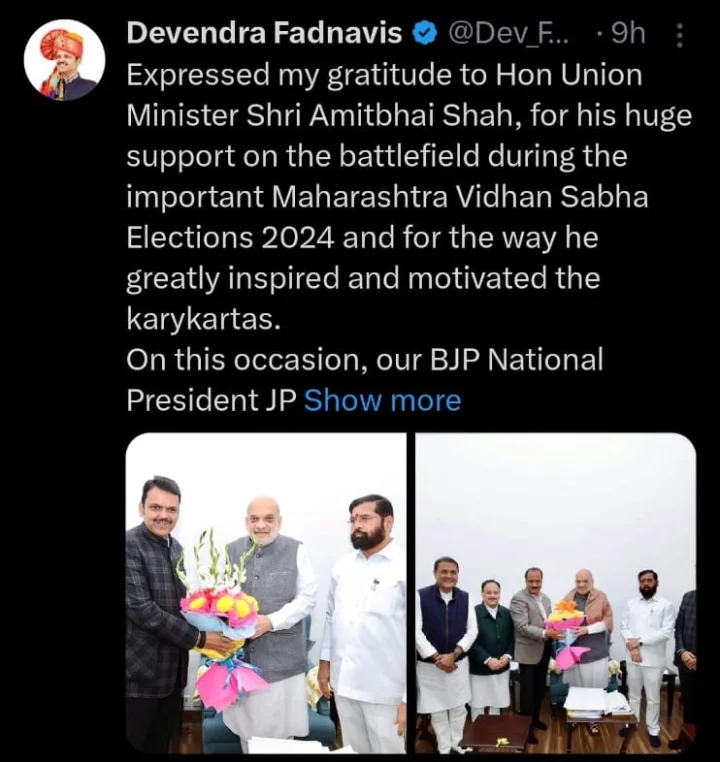Click the word 'karykartas.' in the tweet
Viewport: 720px width, 762px height.
[x=204, y=319]
